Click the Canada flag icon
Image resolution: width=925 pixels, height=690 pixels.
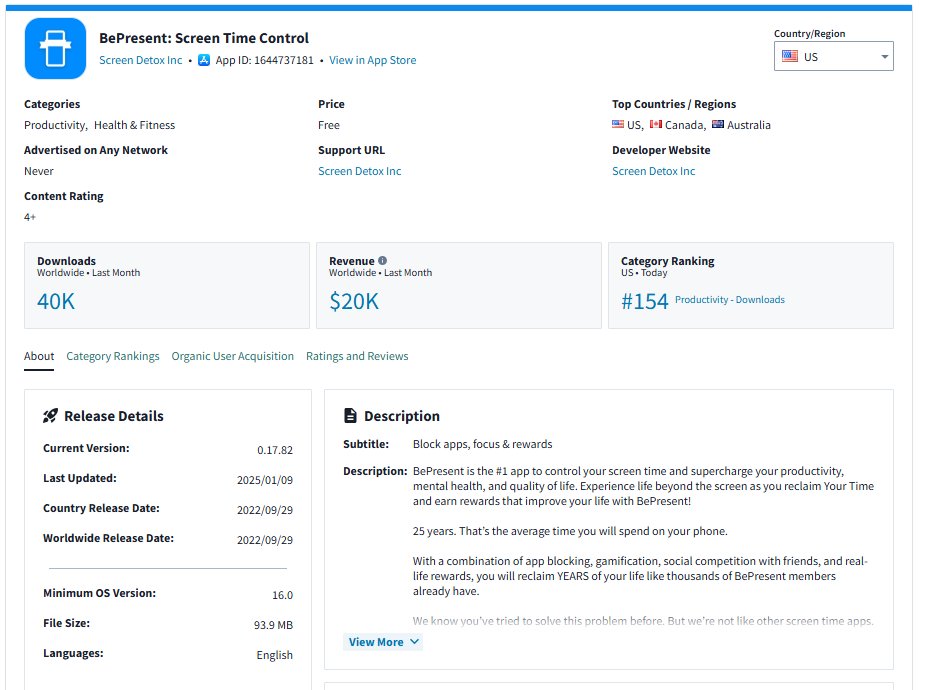tap(656, 125)
